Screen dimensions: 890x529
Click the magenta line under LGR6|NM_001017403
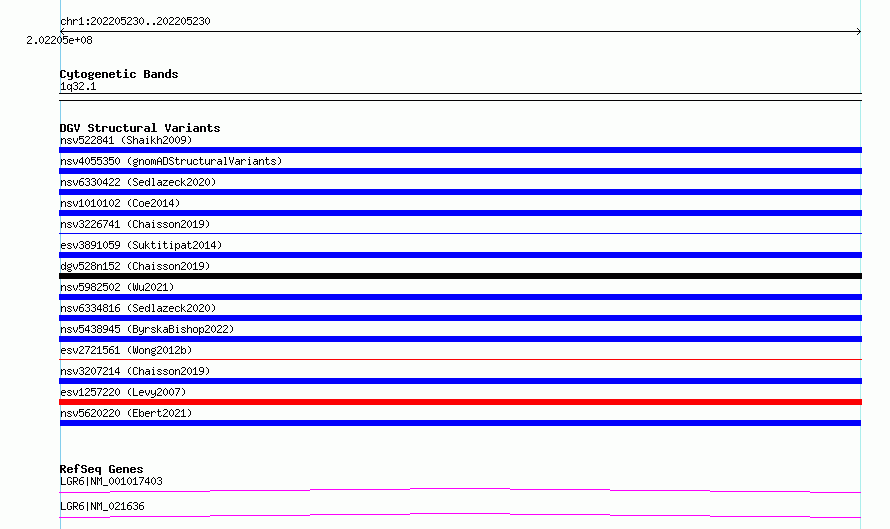[460, 490]
